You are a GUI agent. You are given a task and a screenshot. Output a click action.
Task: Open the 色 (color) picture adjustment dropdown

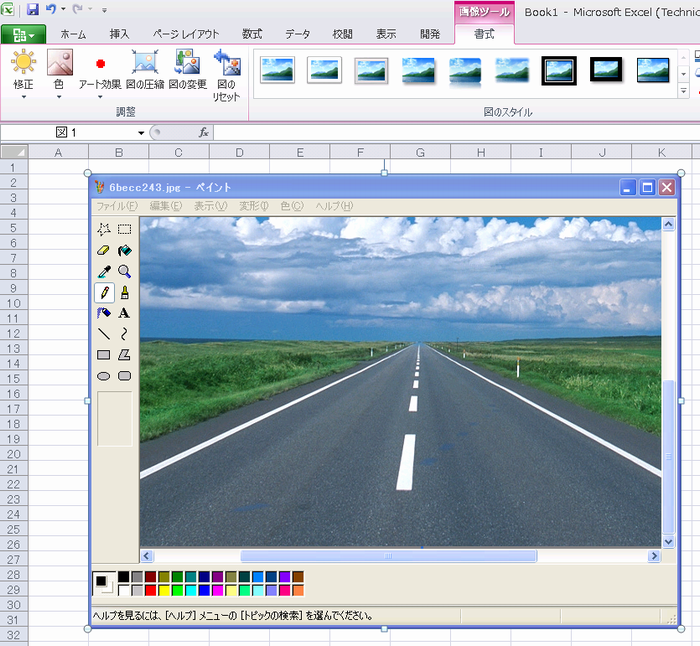coord(59,74)
